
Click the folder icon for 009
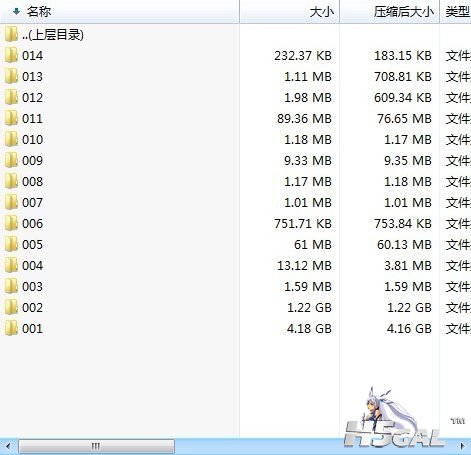(11, 160)
